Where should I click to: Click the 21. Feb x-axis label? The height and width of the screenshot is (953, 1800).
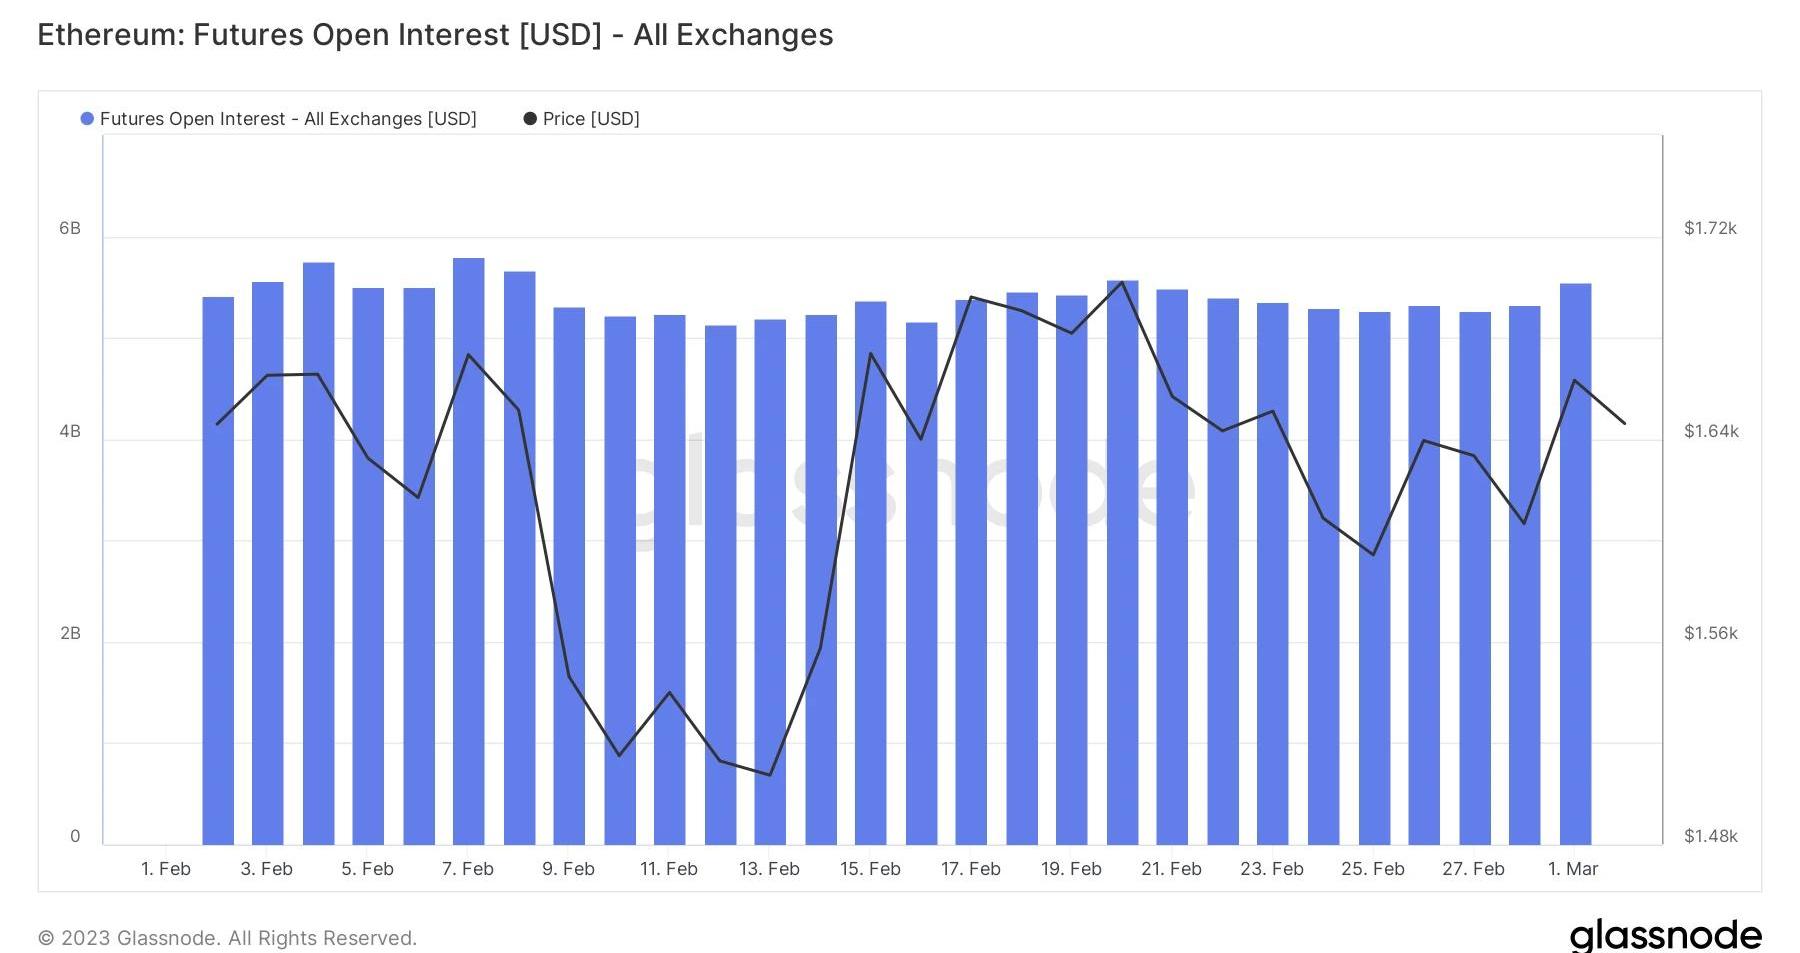click(1171, 869)
